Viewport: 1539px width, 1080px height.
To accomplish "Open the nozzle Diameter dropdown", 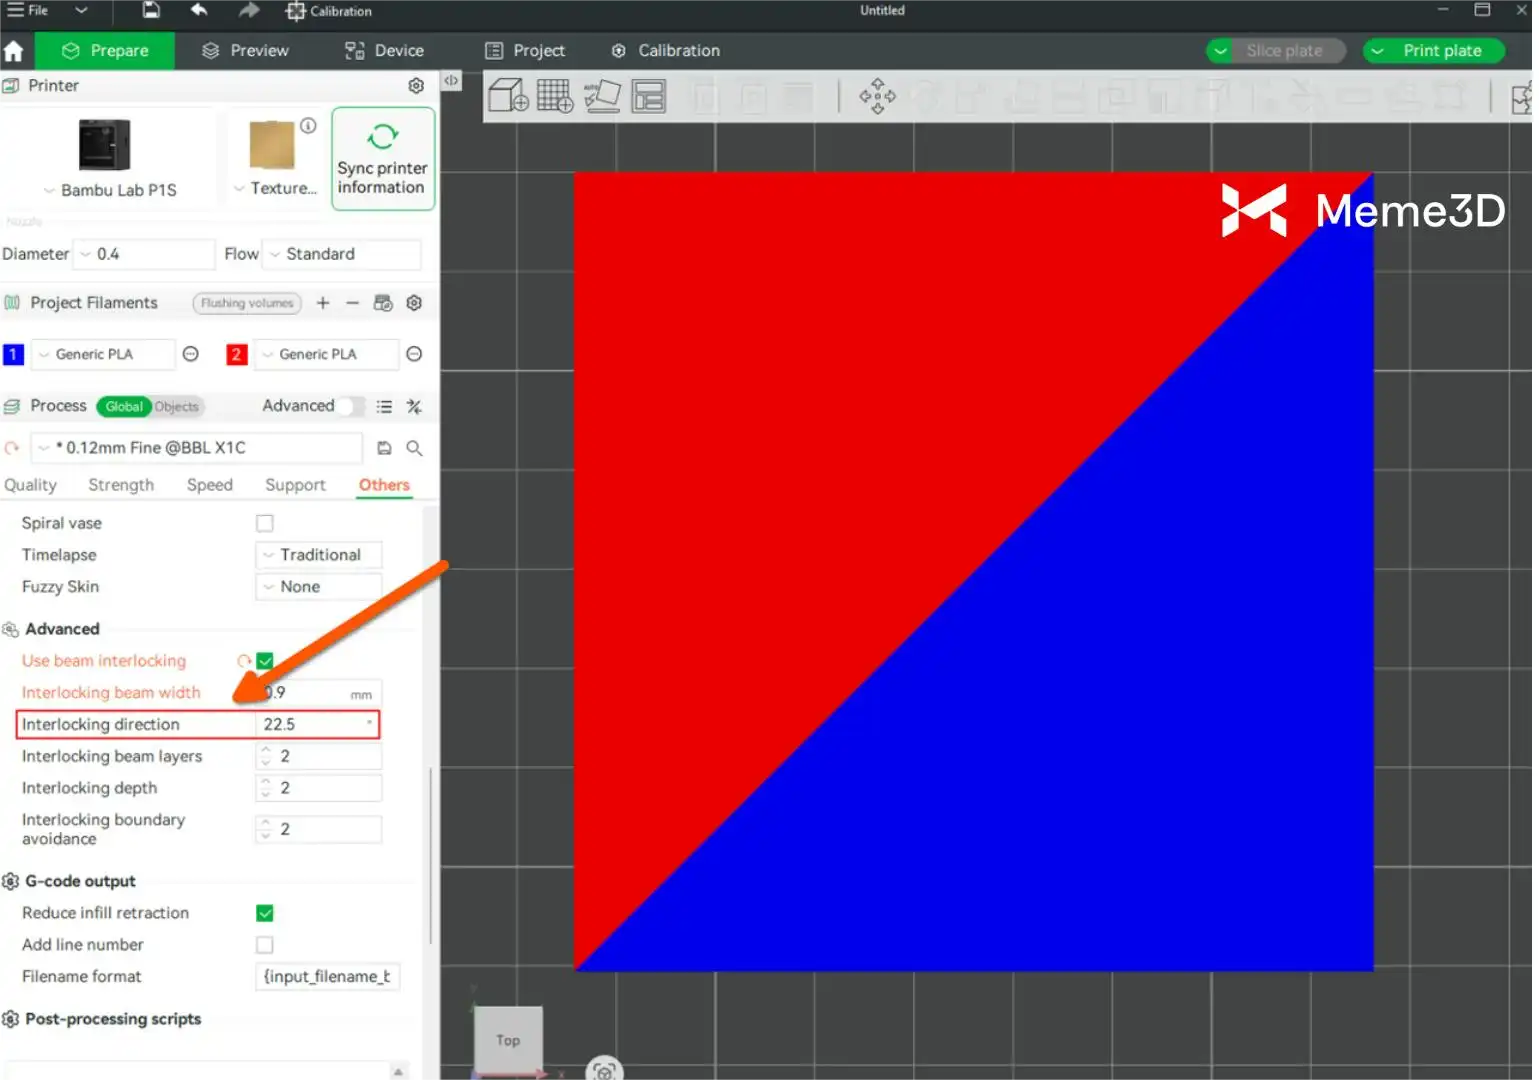I will click(146, 254).
